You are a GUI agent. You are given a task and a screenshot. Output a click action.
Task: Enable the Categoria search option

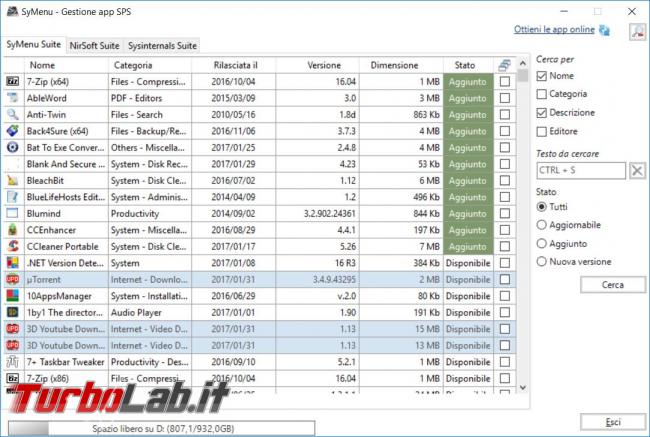point(541,94)
